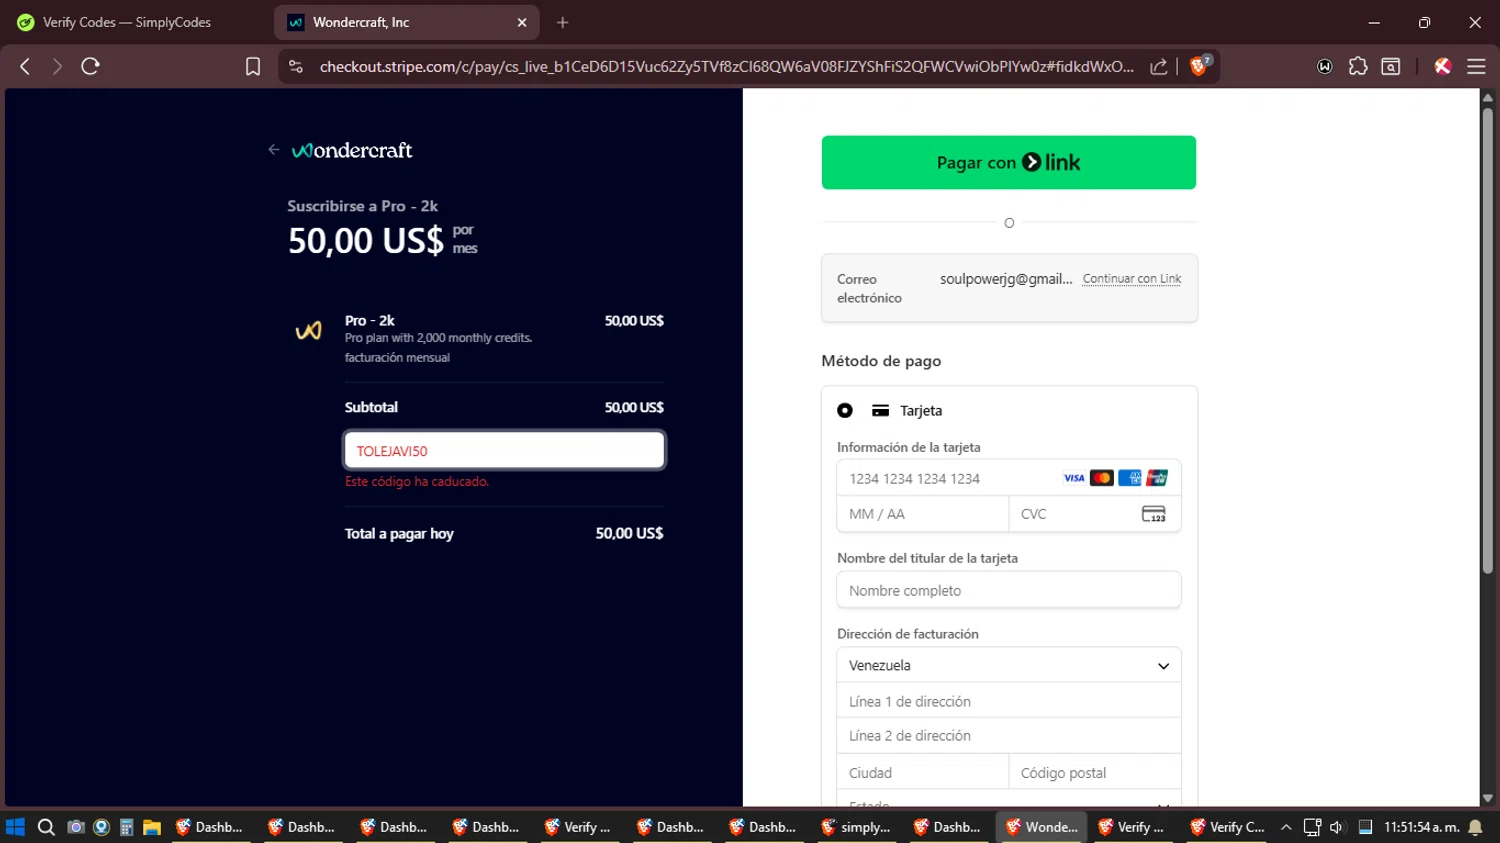
Task: Close the Wondercraft, Inc tab
Action: point(522,22)
